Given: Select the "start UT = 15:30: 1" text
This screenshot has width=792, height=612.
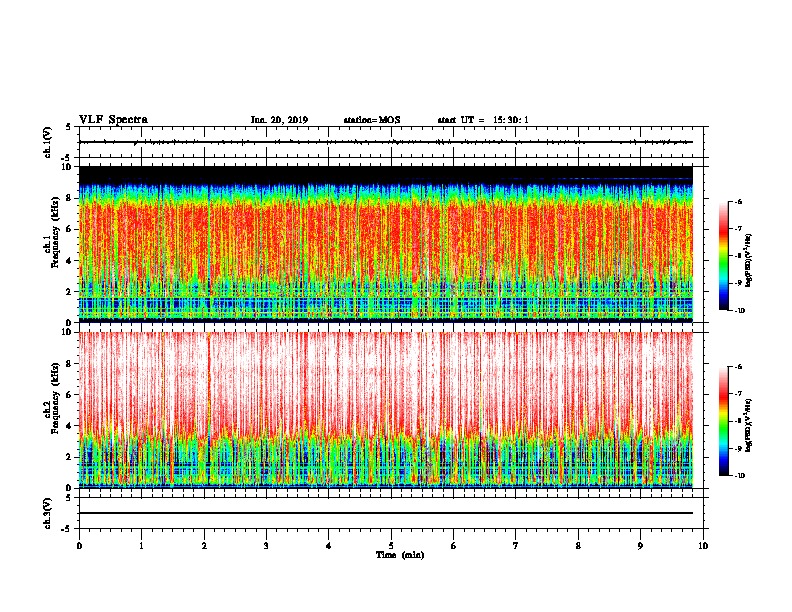Looking at the screenshot, I should 483,120.
